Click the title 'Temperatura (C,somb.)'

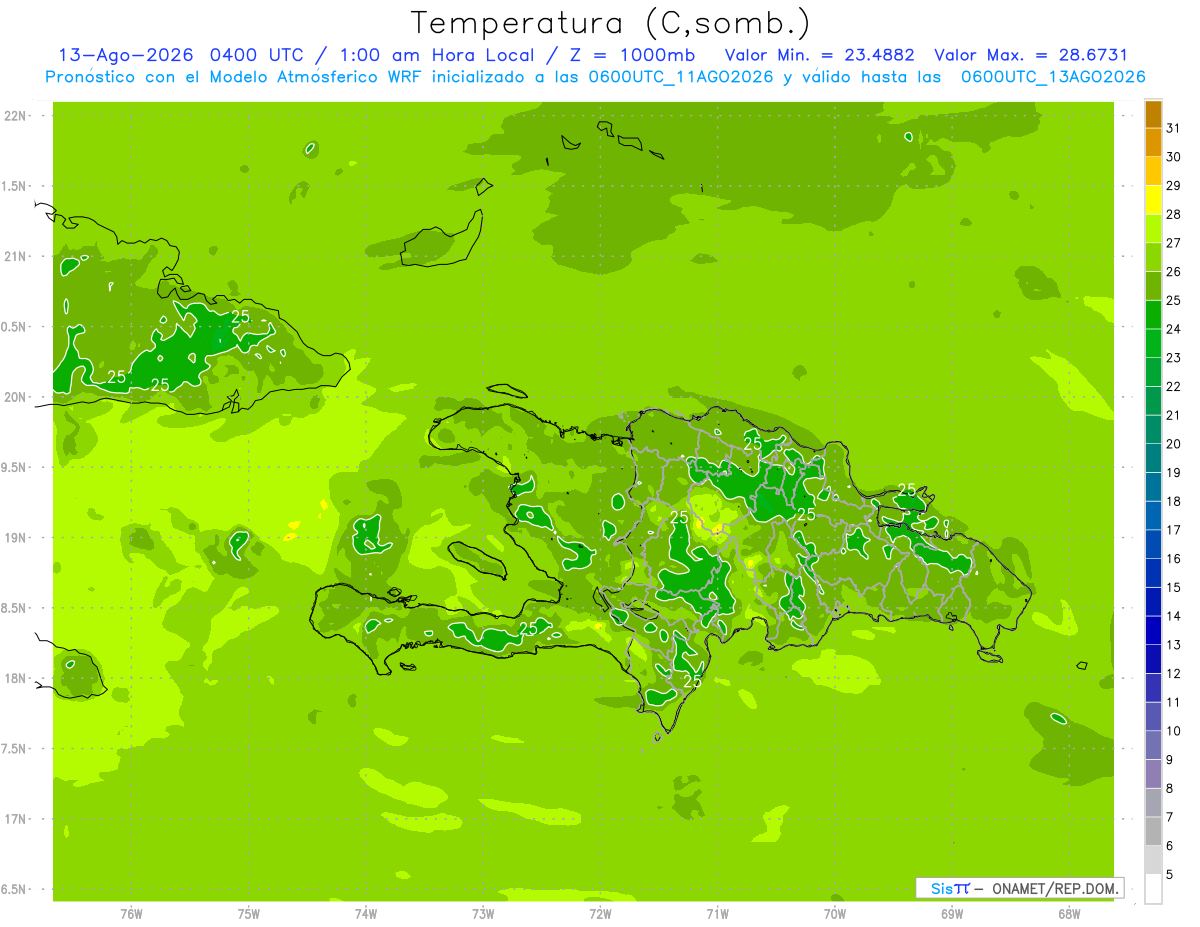coord(610,24)
